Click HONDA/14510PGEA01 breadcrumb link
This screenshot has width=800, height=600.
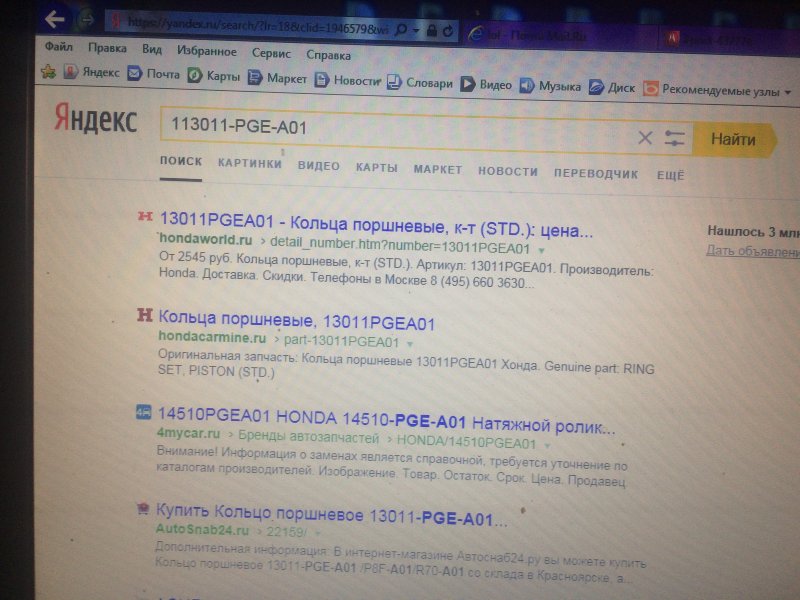click(x=466, y=441)
